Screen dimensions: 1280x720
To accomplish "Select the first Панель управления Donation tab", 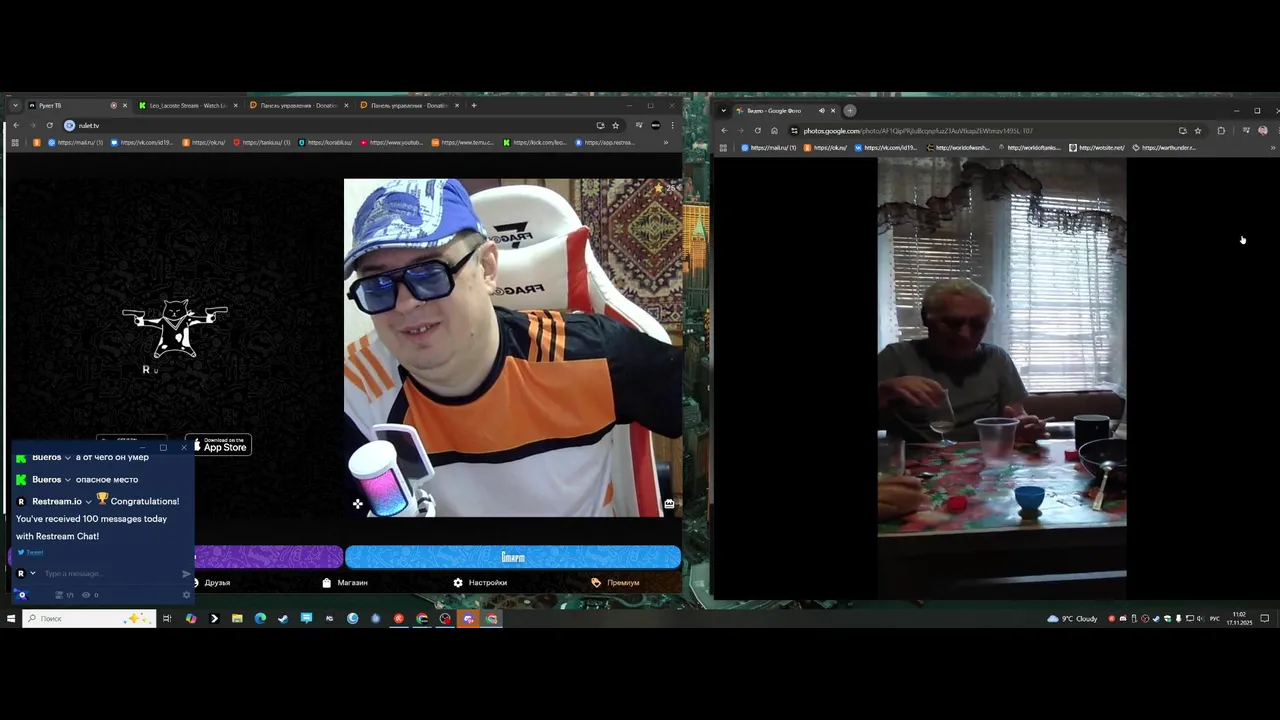I will pos(298,105).
